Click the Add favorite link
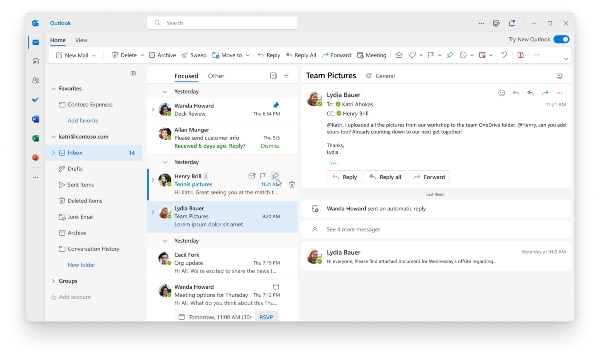Image resolution: width=600 pixels, height=360 pixels. pos(83,120)
